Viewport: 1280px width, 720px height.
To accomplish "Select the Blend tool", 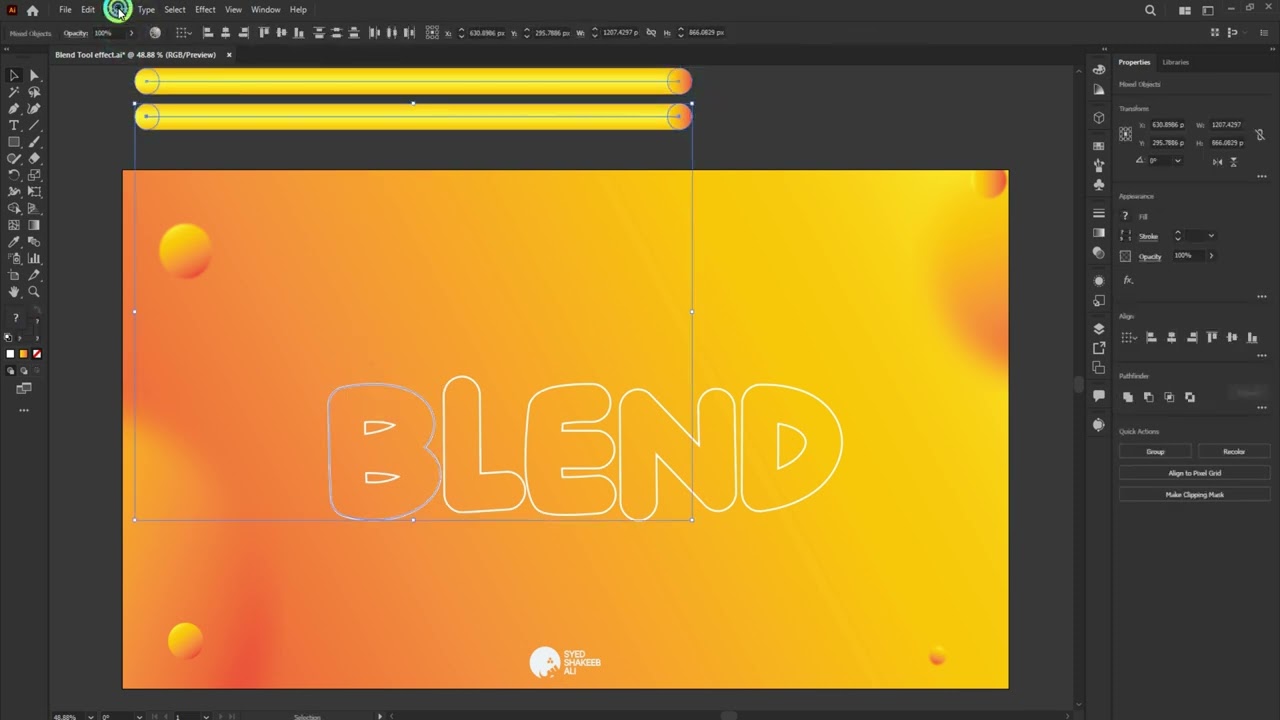I will point(34,242).
